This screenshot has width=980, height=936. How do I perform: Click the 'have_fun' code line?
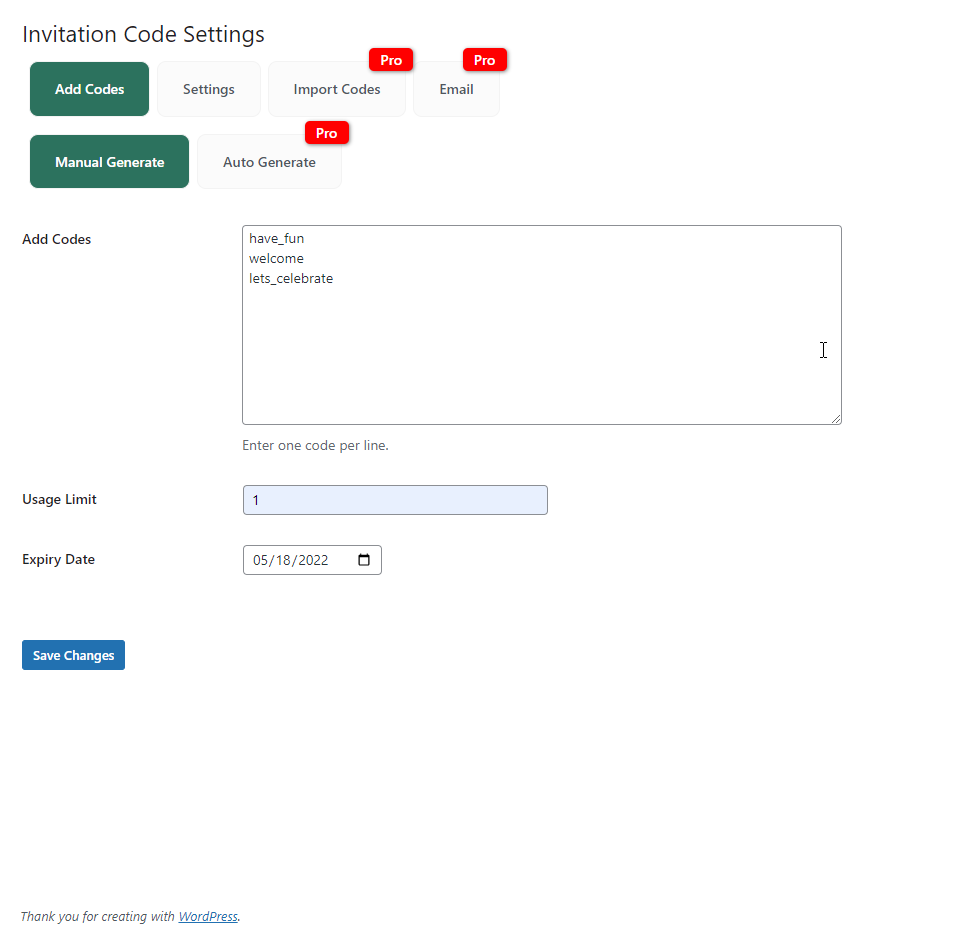point(276,238)
